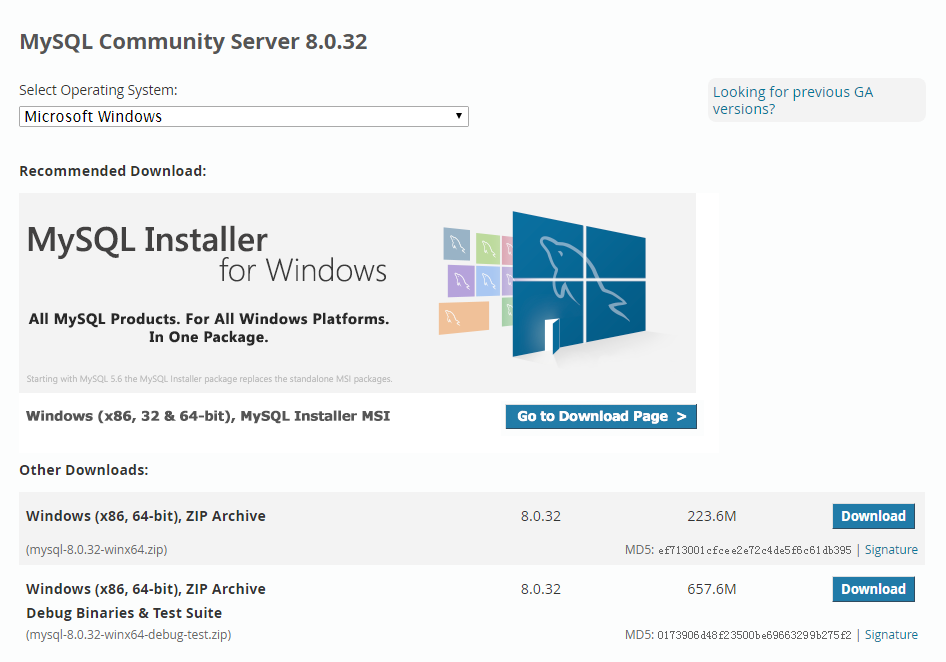Click the Debug Binaries & Test Suite label
Viewport: 946px width, 662px height.
(x=124, y=613)
